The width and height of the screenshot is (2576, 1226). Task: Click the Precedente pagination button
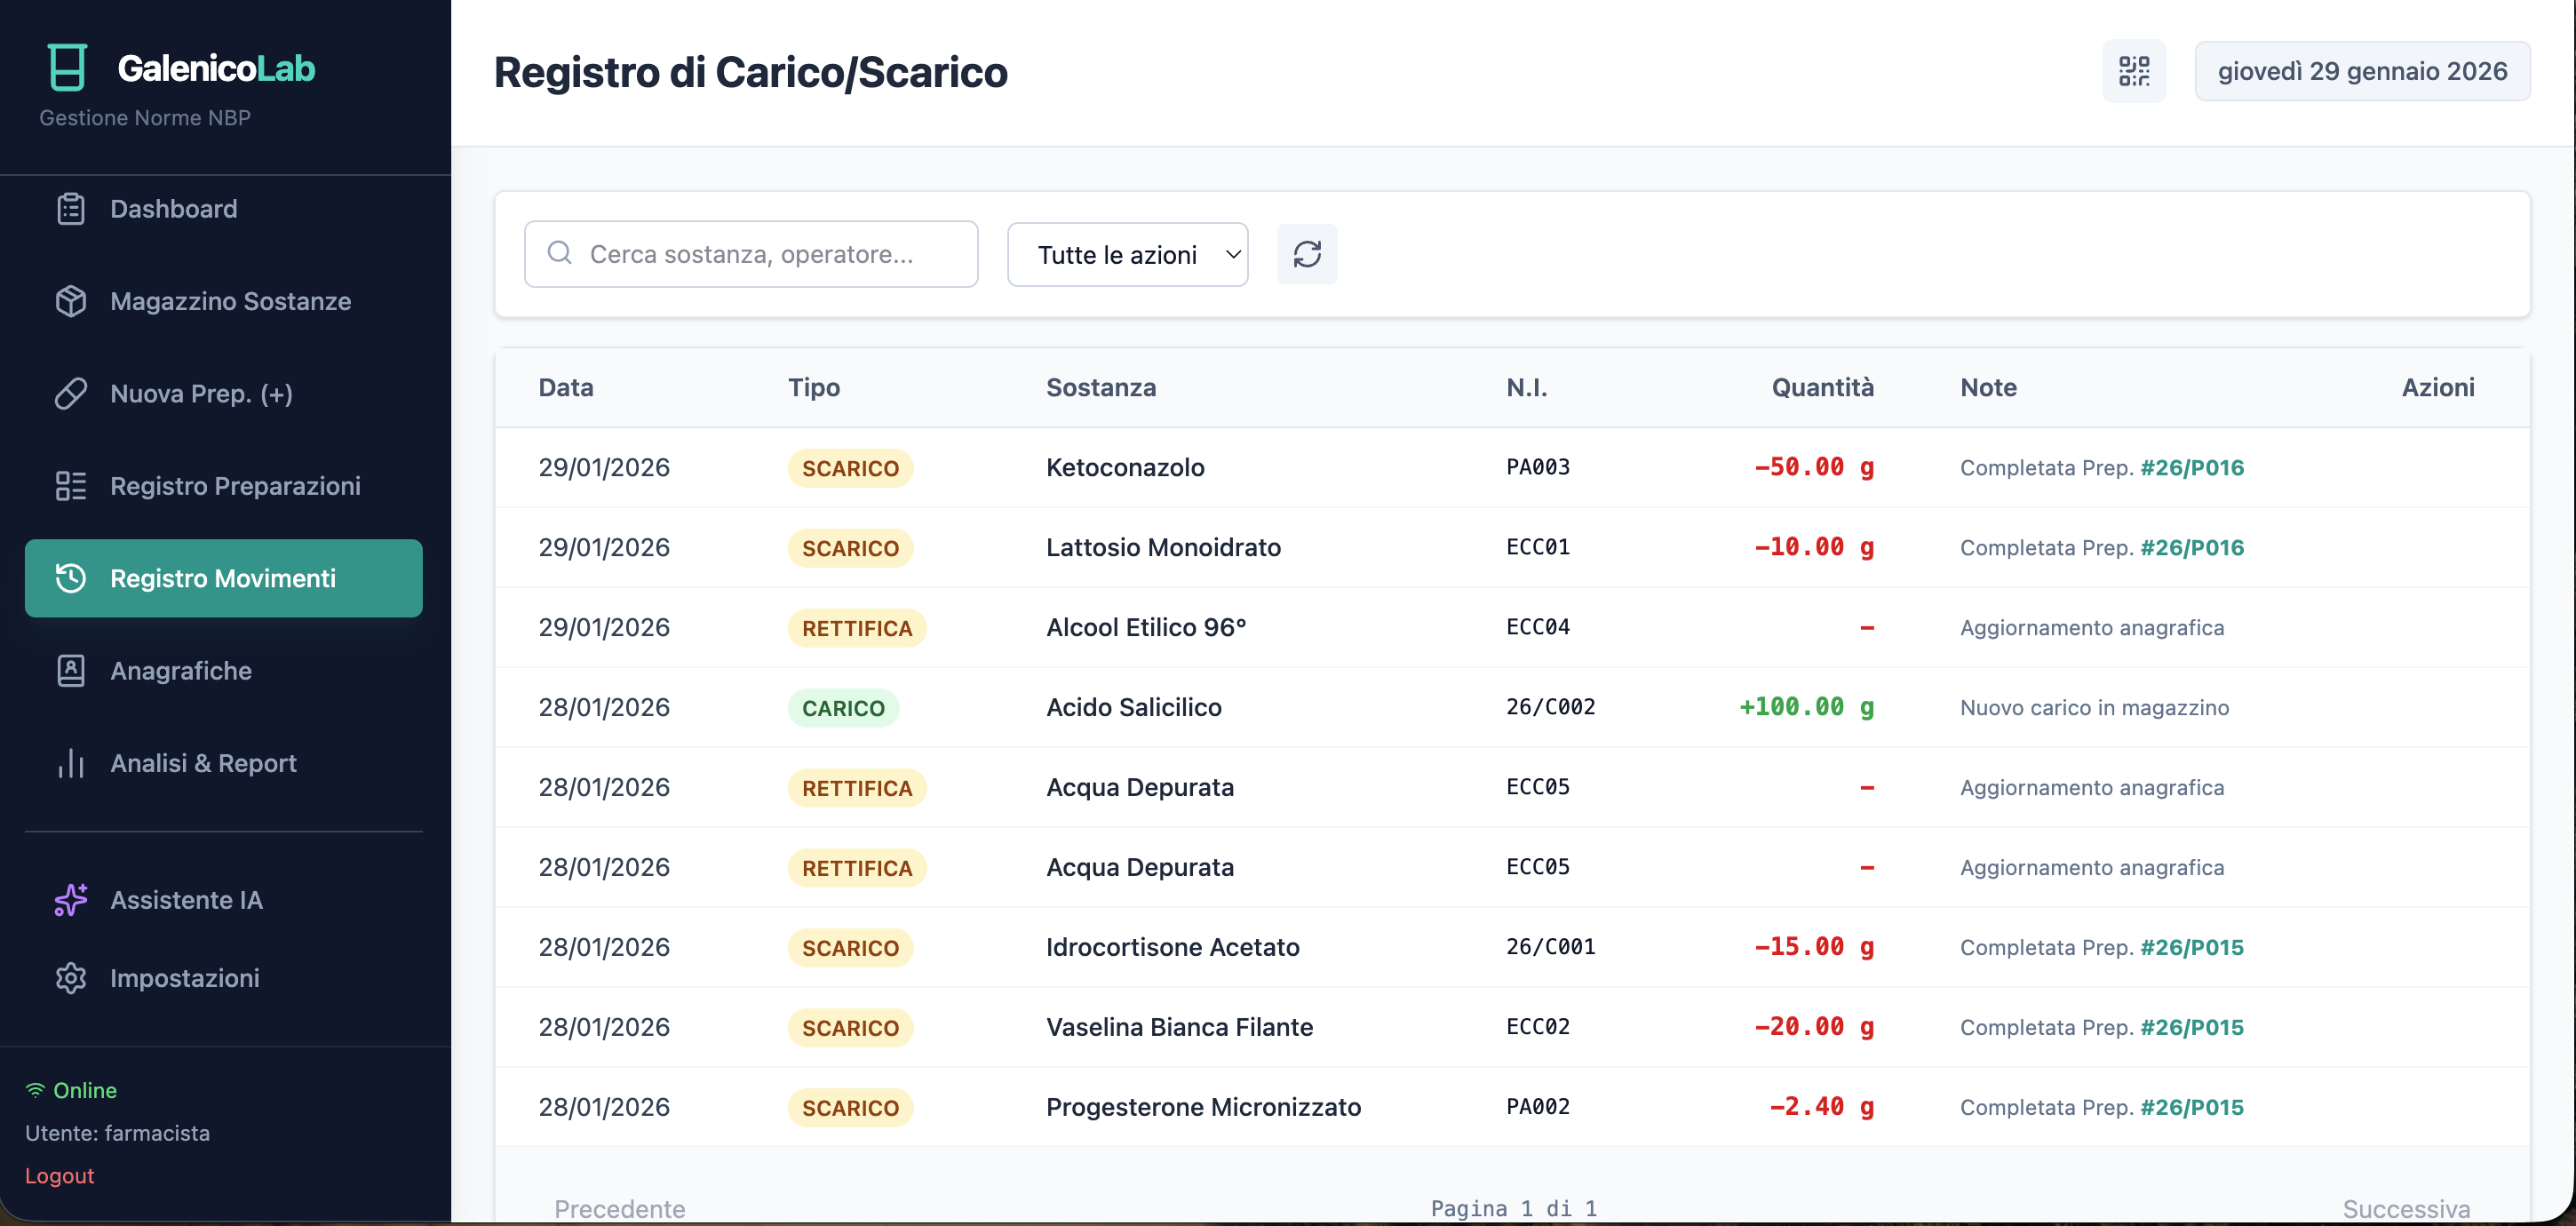pyautogui.click(x=619, y=1208)
